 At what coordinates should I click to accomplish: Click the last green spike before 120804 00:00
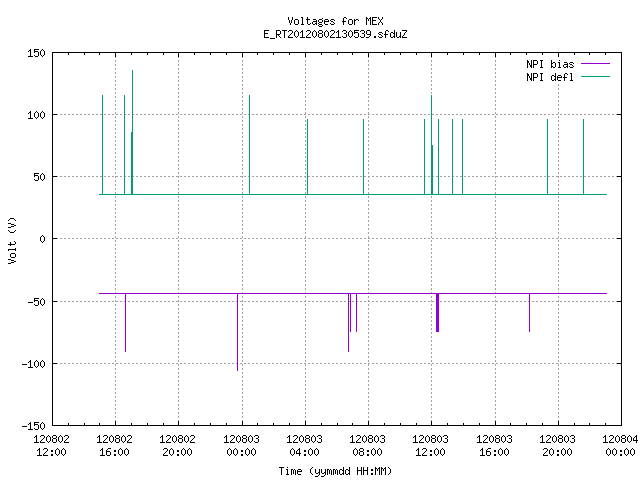tap(584, 157)
